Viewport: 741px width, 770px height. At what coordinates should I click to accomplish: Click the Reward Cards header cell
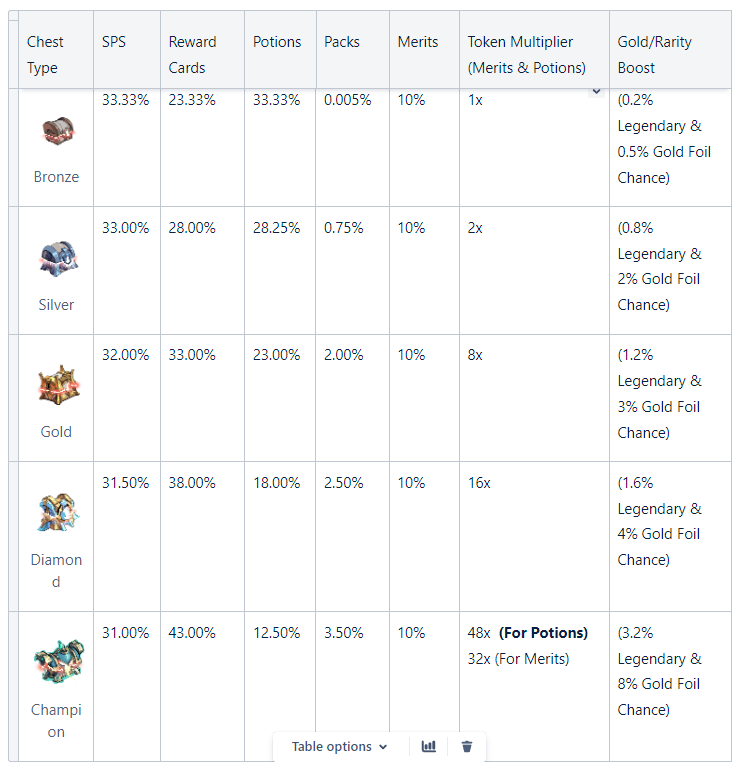[202, 50]
